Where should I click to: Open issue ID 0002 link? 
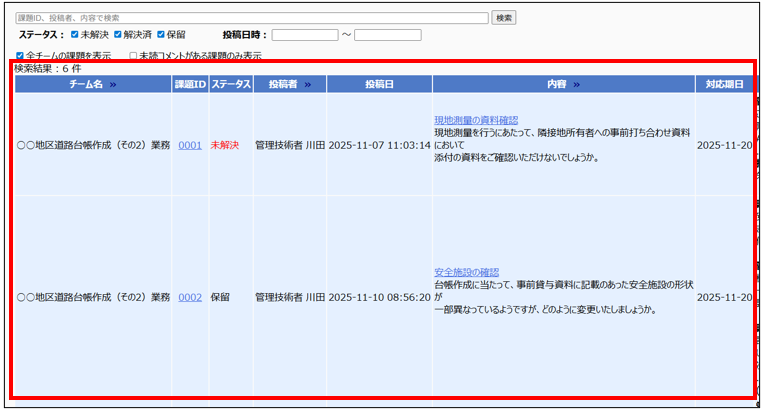(x=190, y=297)
